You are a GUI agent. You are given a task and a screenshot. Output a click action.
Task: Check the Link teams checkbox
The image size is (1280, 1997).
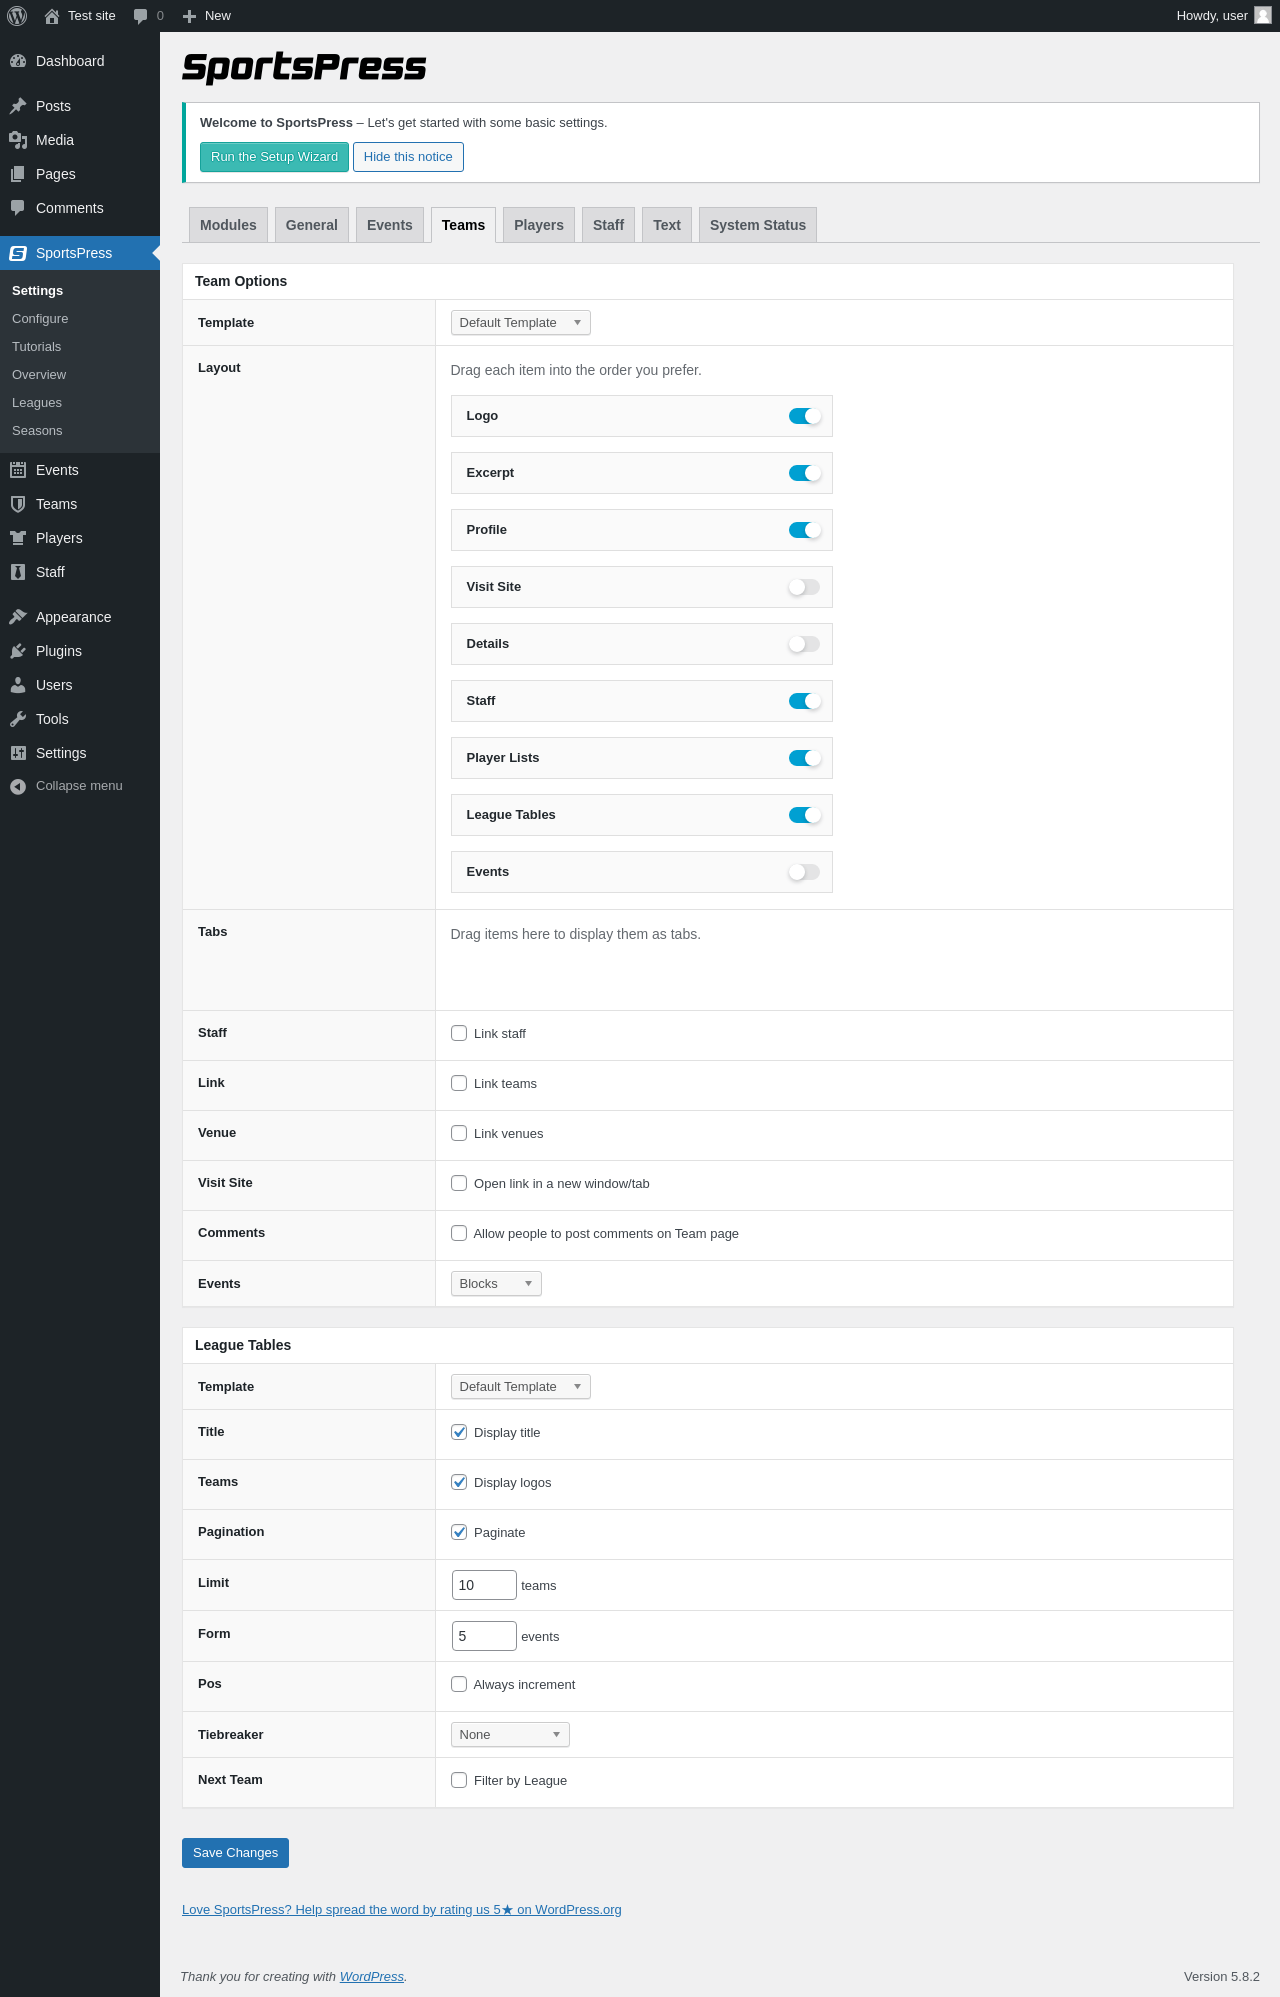click(x=459, y=1083)
